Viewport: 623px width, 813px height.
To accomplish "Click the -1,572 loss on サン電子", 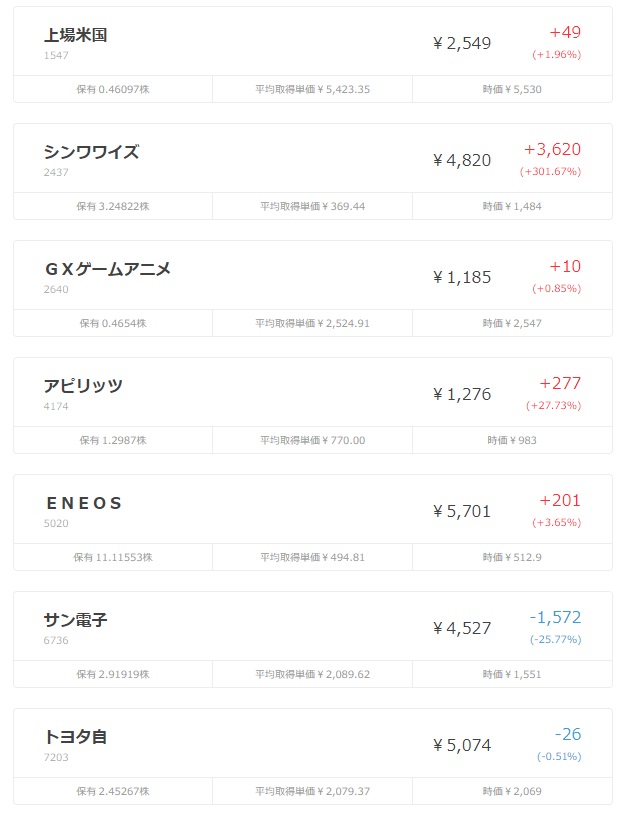I will pos(555,617).
